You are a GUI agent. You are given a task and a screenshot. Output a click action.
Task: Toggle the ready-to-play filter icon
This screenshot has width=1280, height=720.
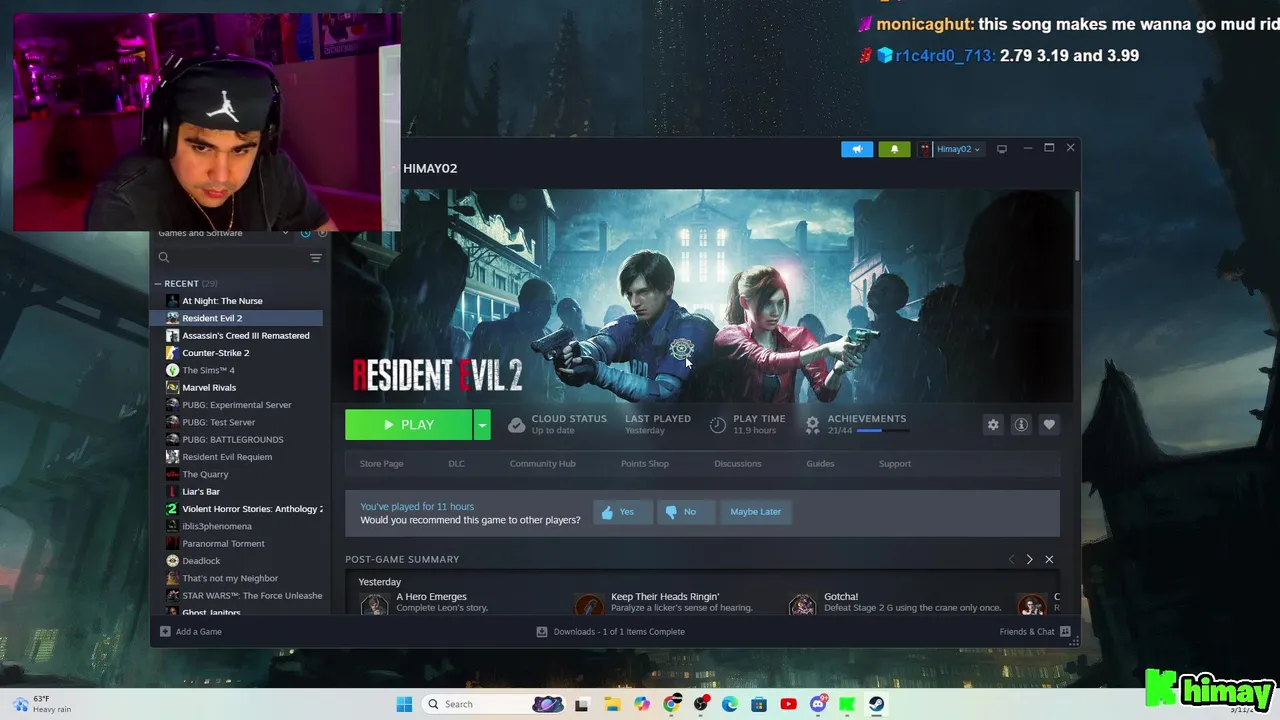click(322, 233)
